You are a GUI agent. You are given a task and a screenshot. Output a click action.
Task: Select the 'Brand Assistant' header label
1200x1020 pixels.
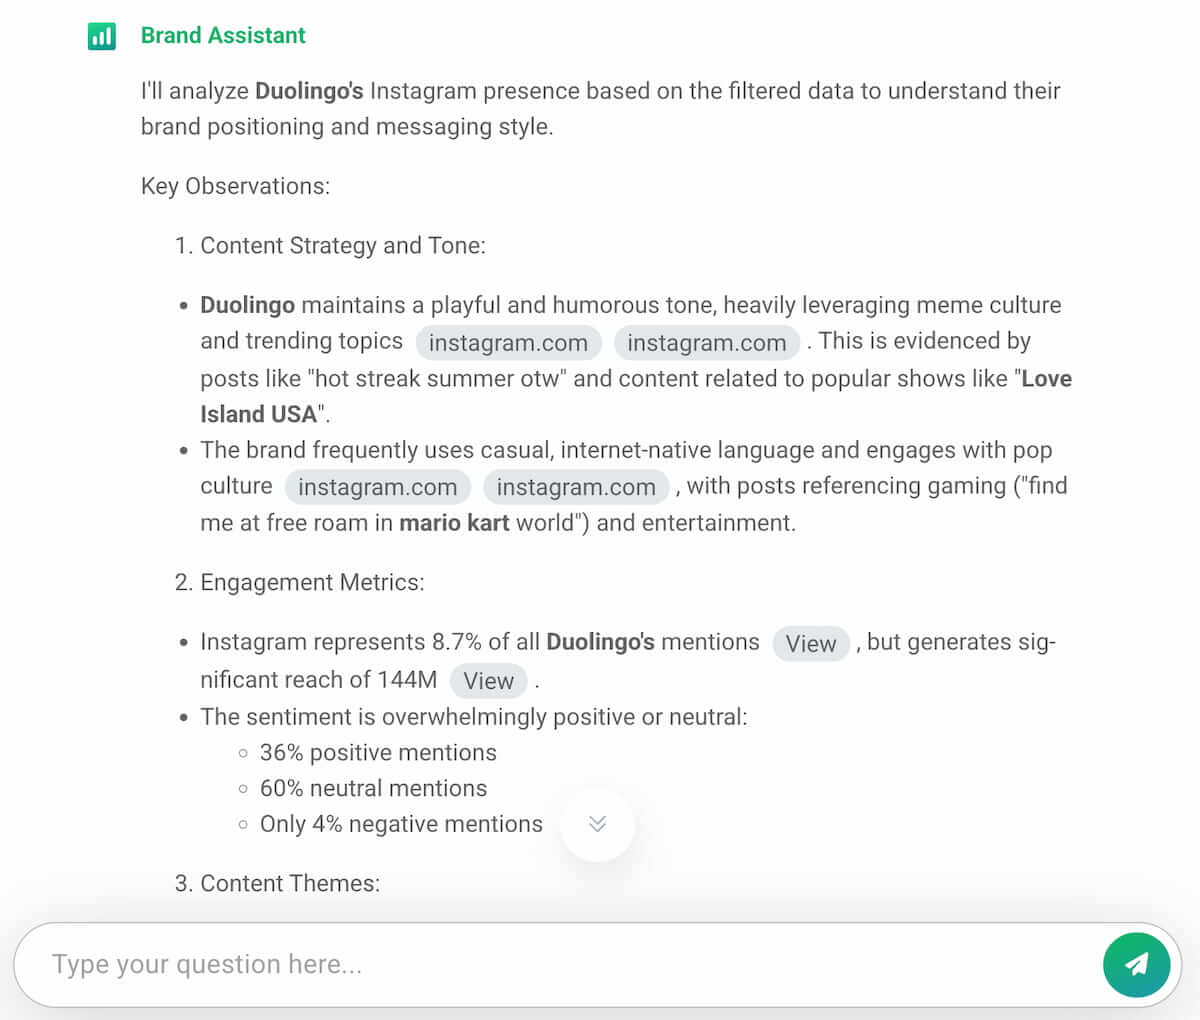coord(224,35)
